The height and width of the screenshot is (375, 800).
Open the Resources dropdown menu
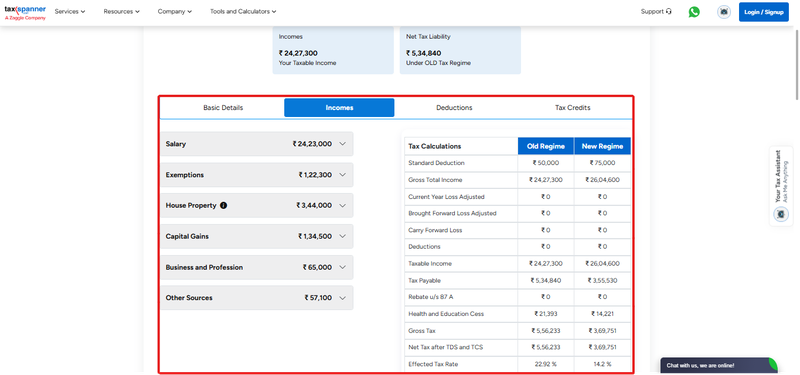click(x=121, y=11)
